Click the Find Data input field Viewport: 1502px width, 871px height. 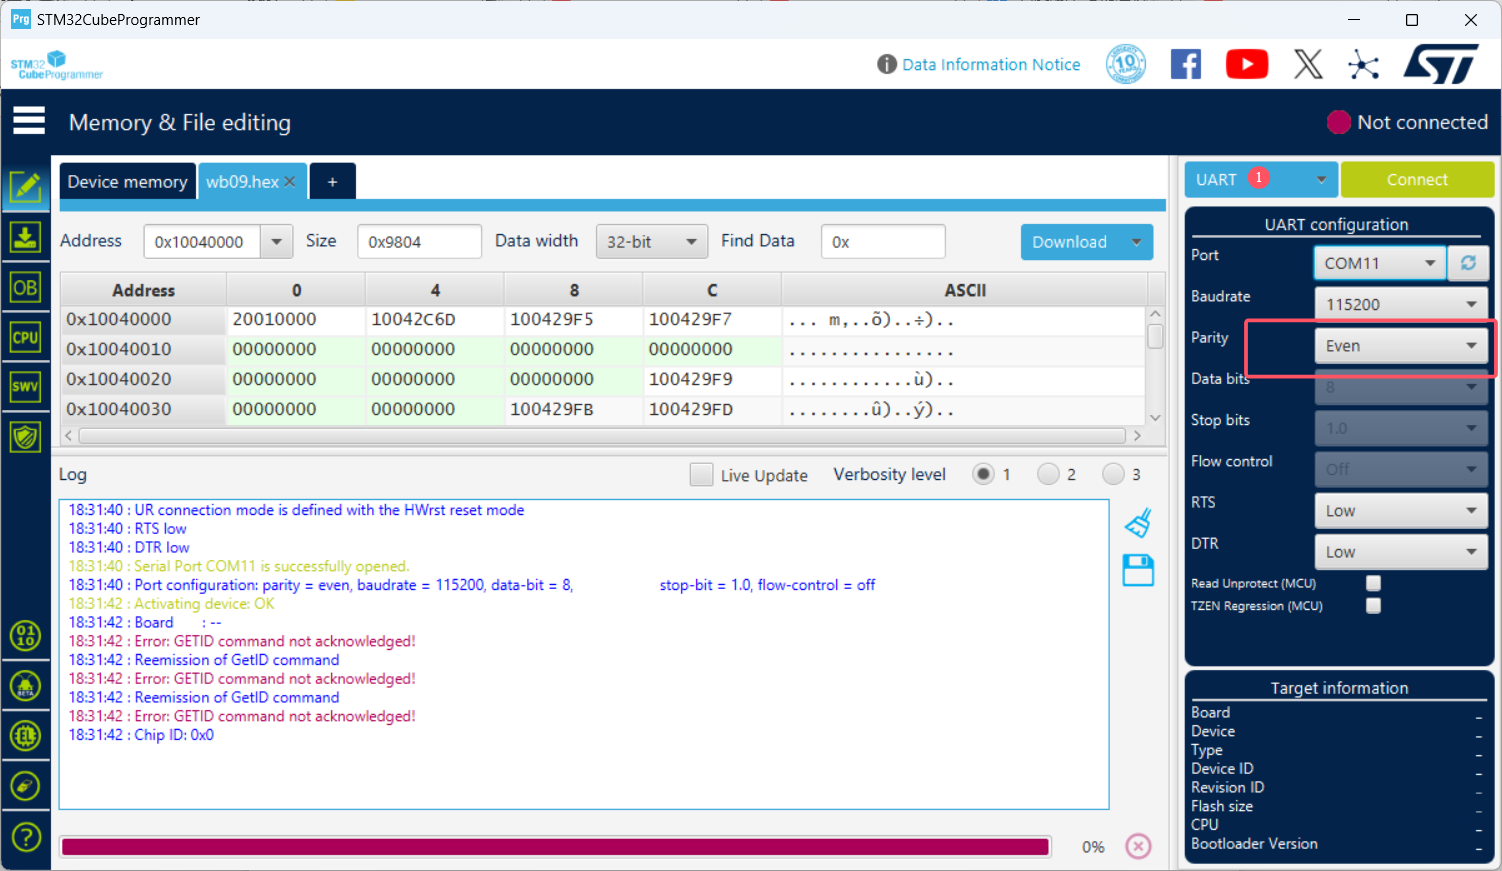click(883, 241)
